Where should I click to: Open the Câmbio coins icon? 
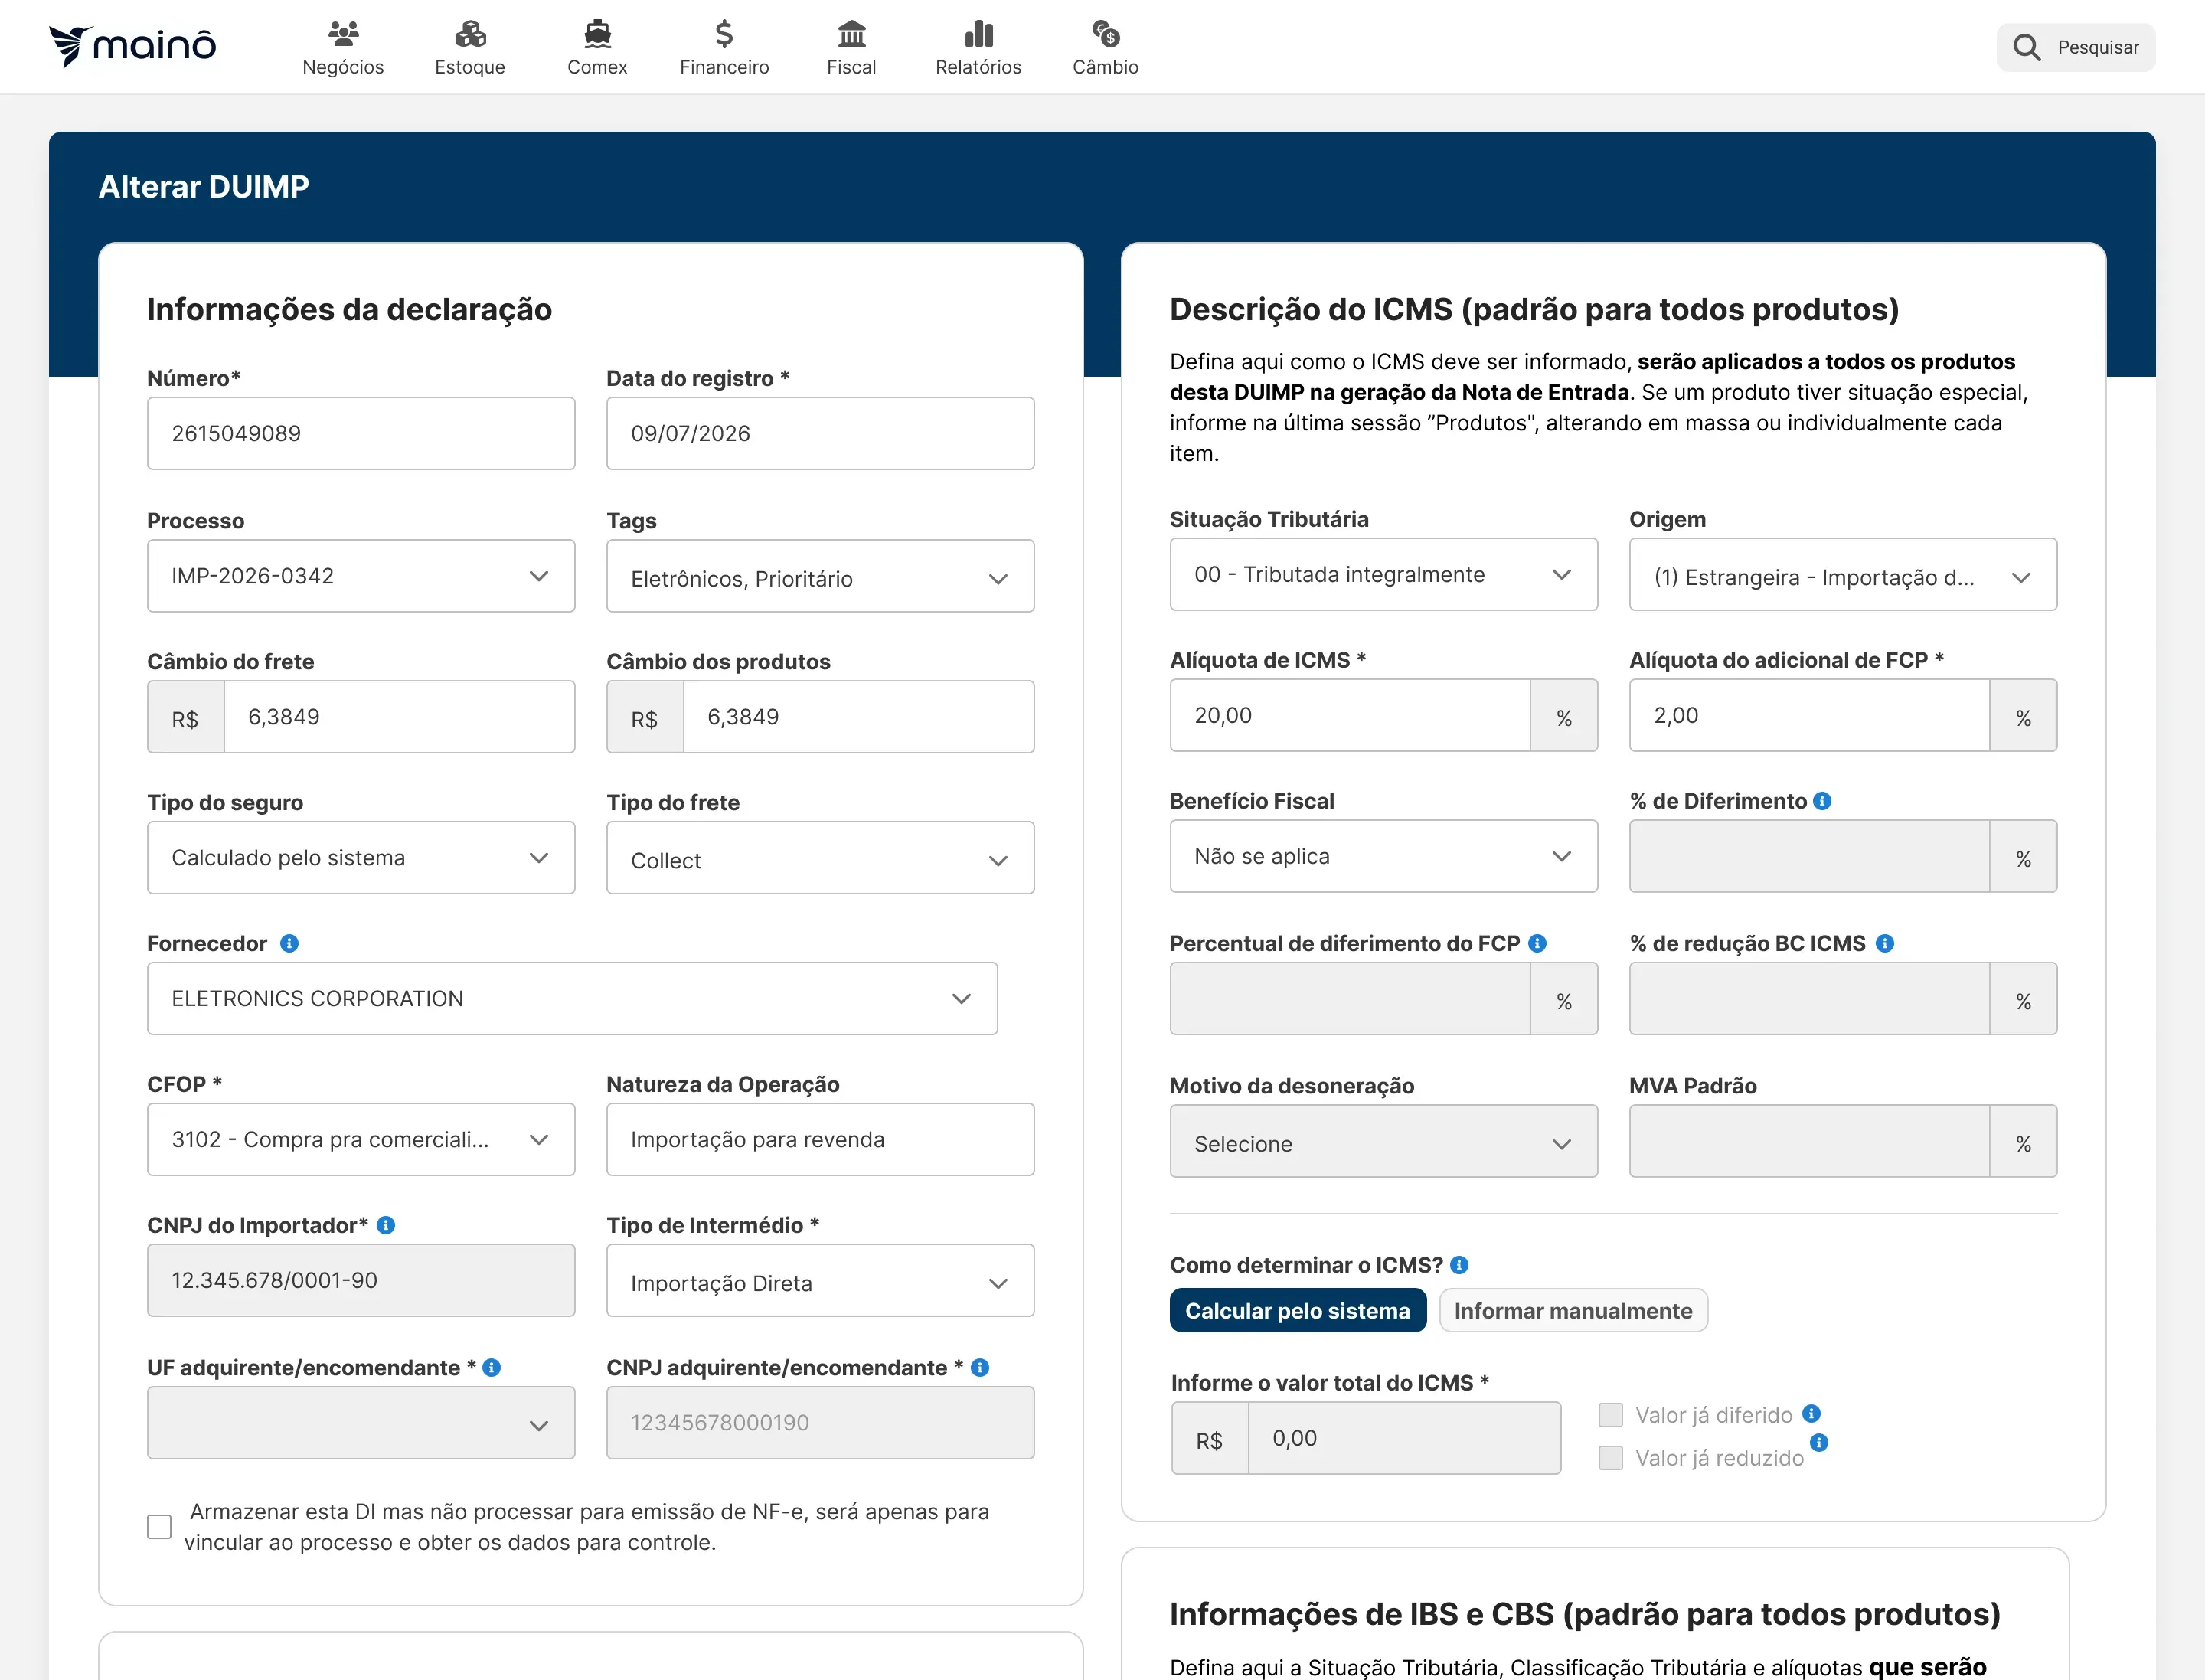point(1105,34)
